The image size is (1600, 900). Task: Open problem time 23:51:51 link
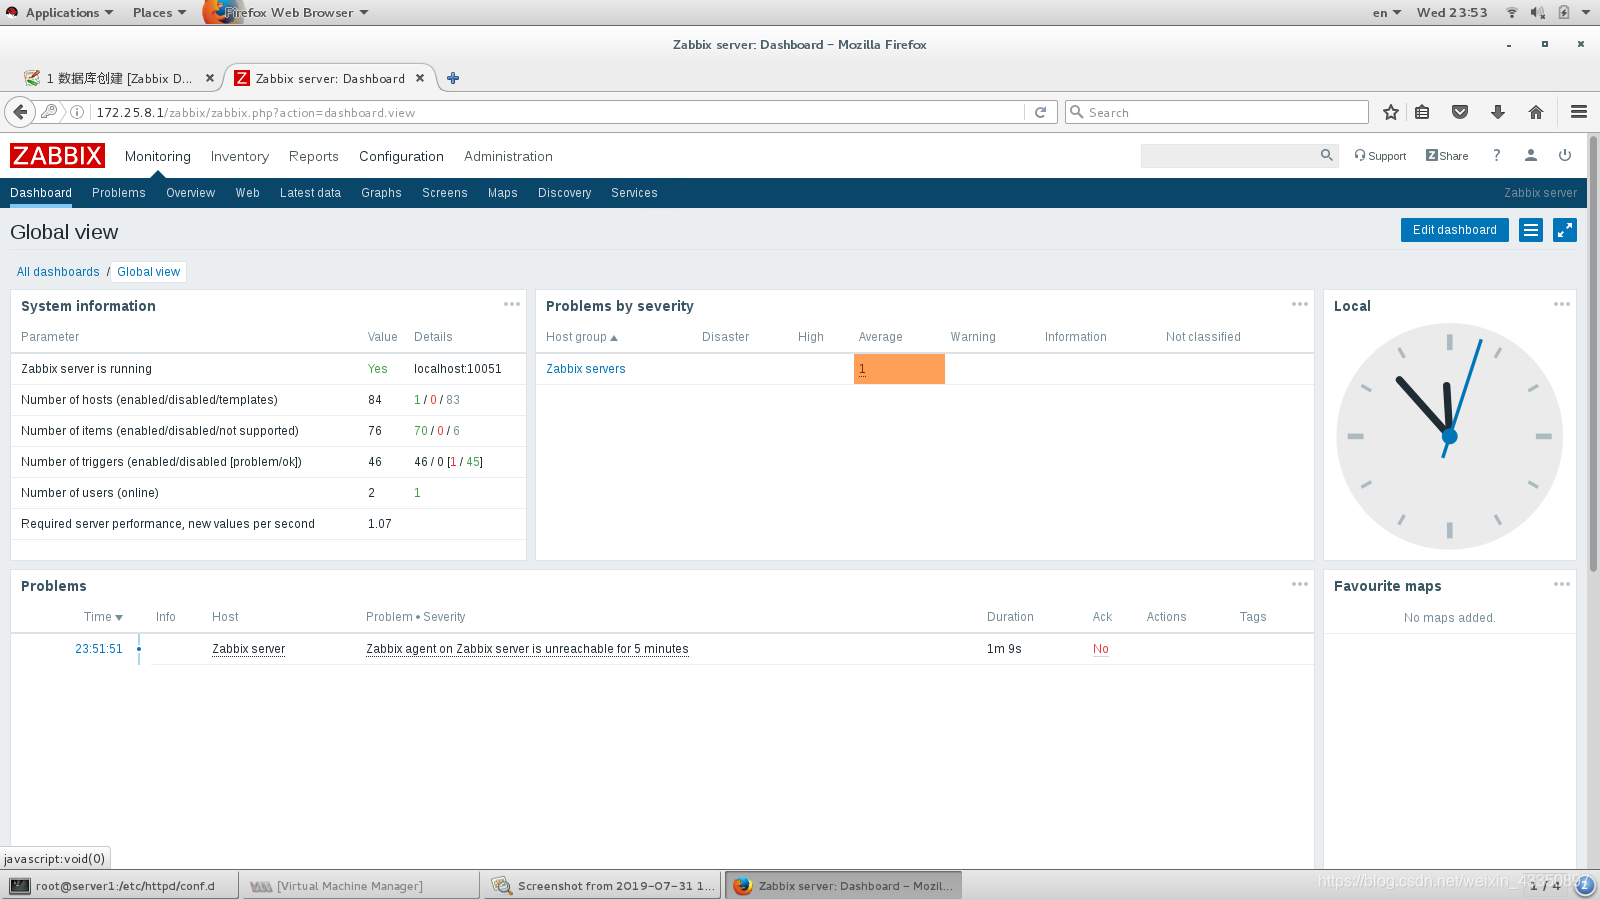99,649
